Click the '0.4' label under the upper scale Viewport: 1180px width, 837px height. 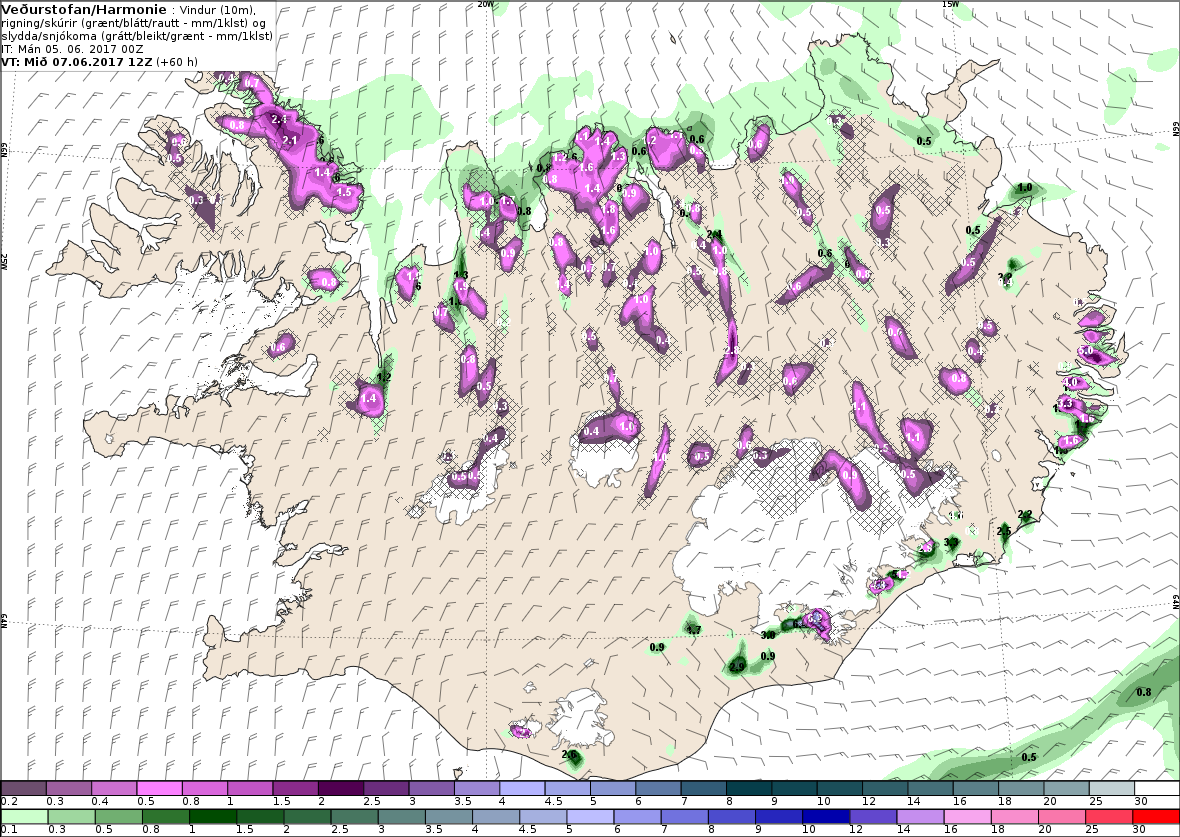100,802
